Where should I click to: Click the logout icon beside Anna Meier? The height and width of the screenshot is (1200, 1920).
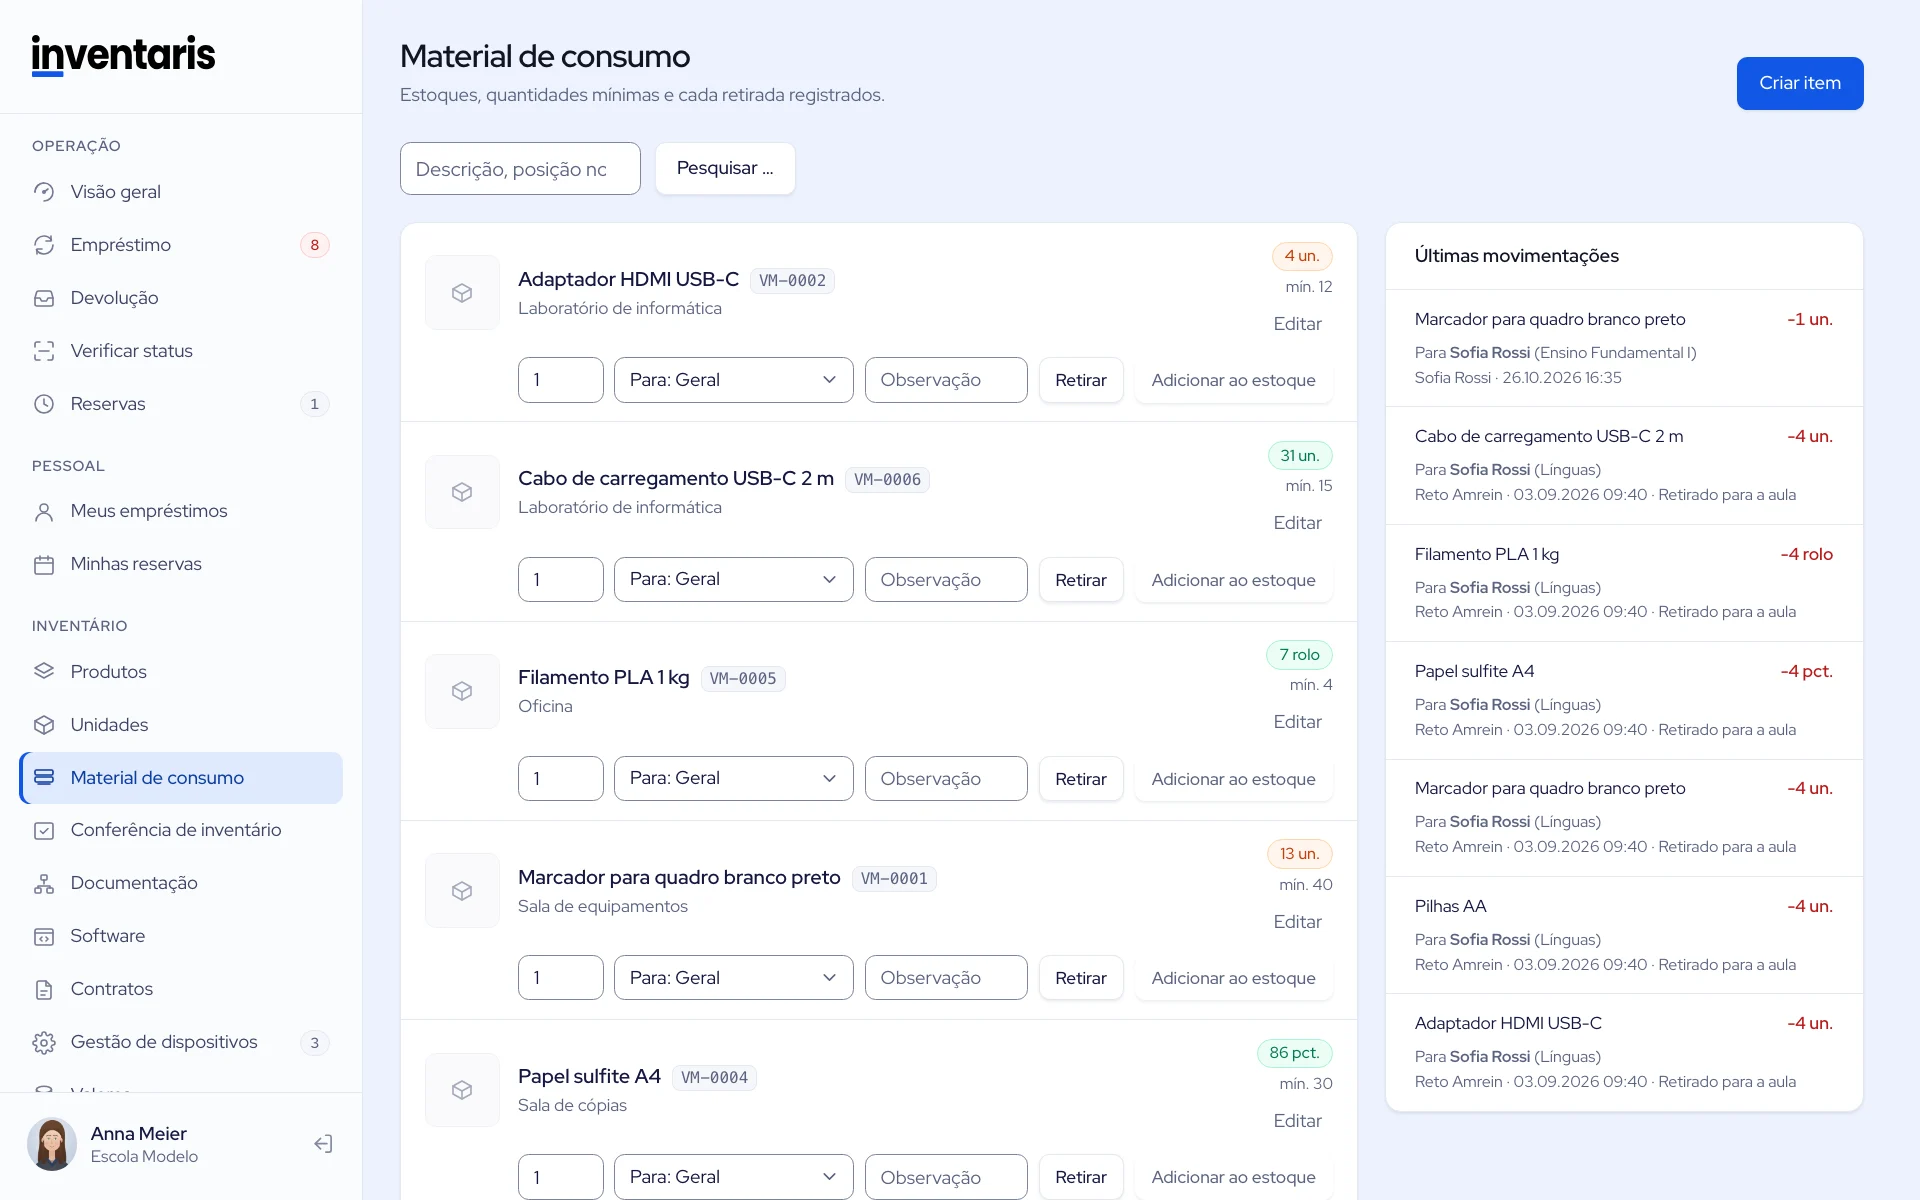(323, 1144)
